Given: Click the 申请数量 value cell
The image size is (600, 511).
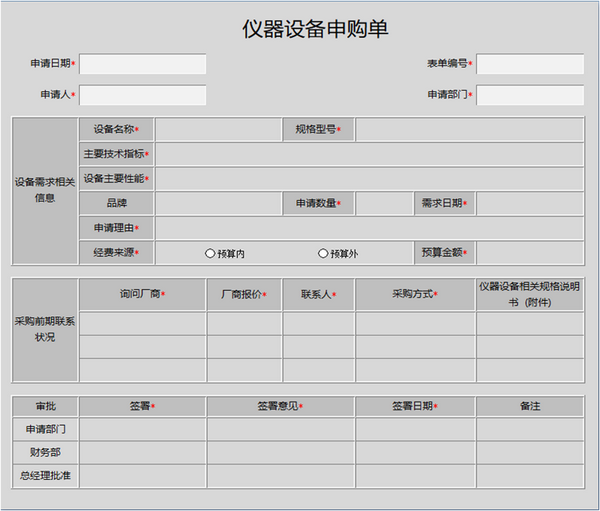Looking at the screenshot, I should coord(385,203).
